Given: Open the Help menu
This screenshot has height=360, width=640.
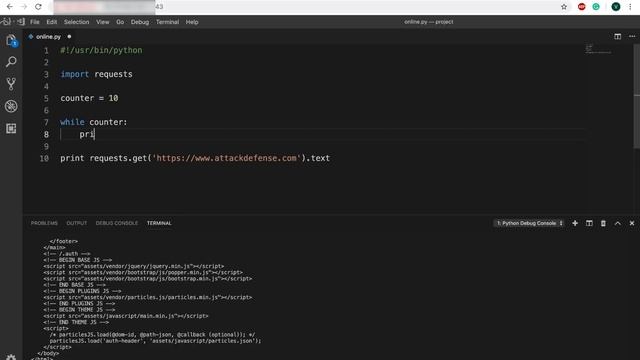Looking at the screenshot, I should click(192, 22).
